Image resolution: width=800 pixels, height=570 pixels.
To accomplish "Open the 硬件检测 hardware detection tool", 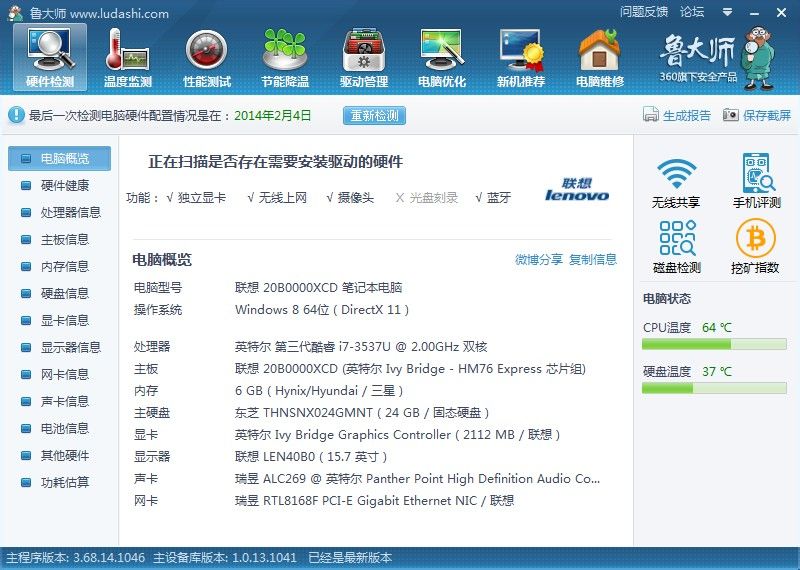I will 50,57.
